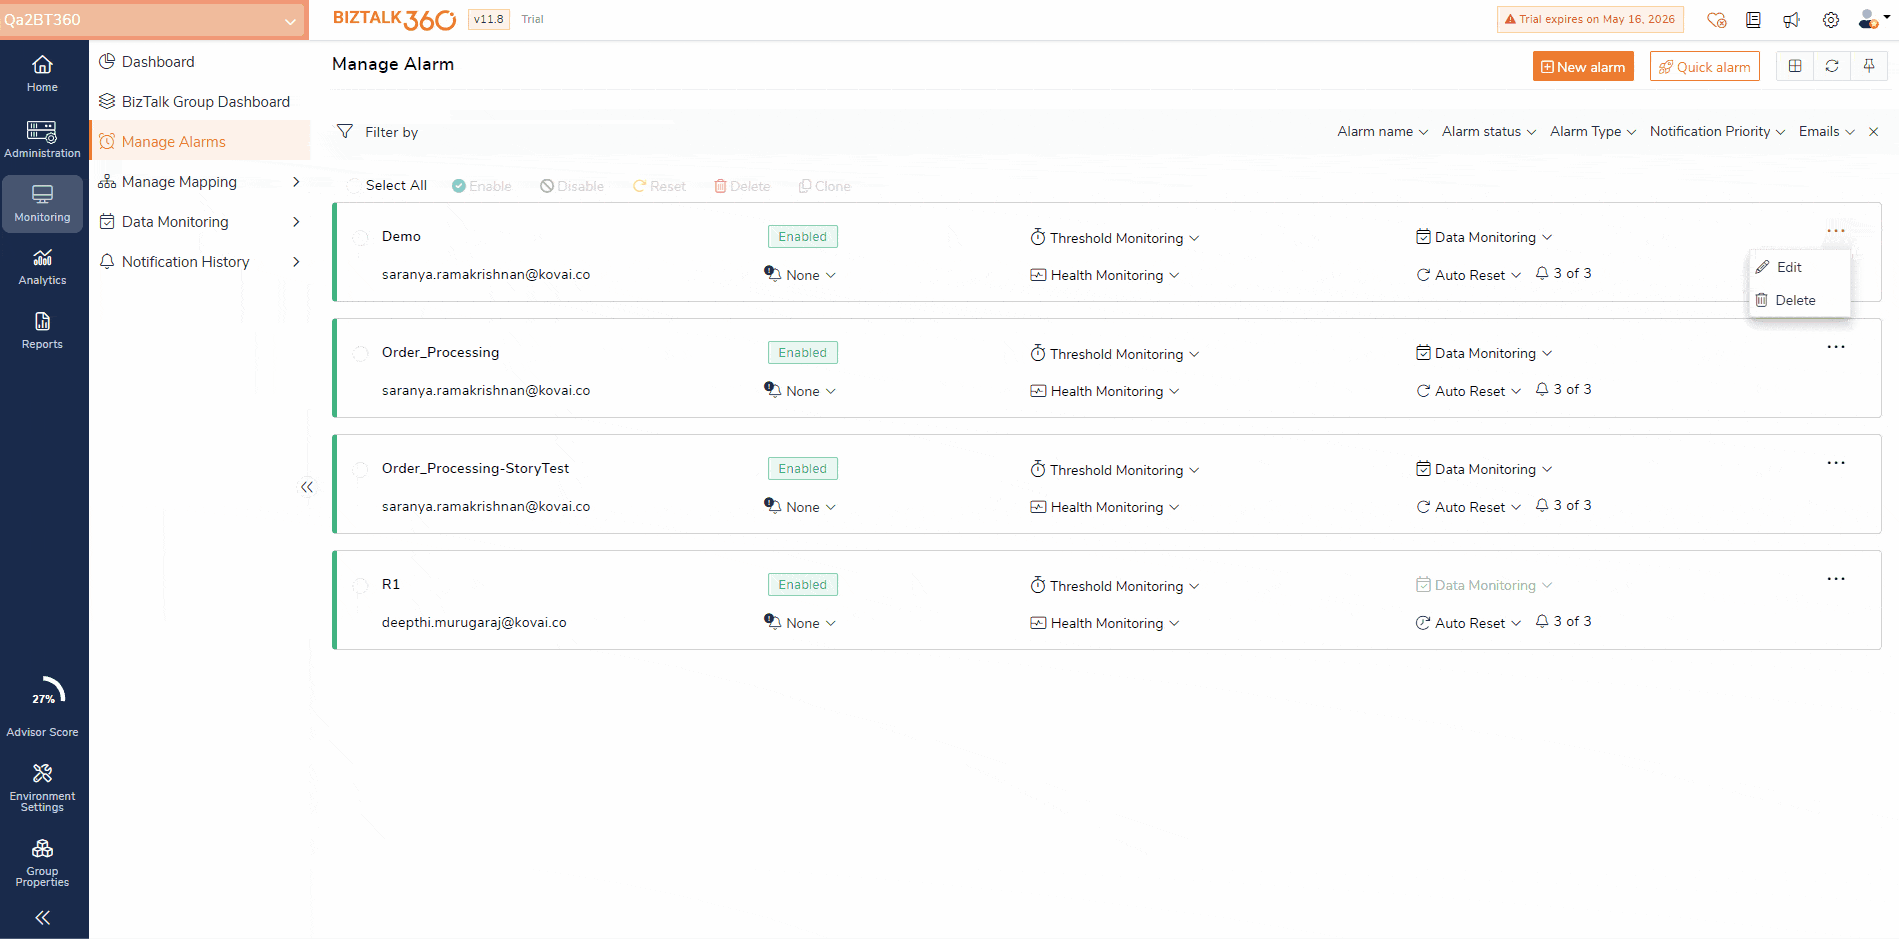Image resolution: width=1899 pixels, height=939 pixels.
Task: Click trial expiry notice banner
Action: [x=1590, y=19]
